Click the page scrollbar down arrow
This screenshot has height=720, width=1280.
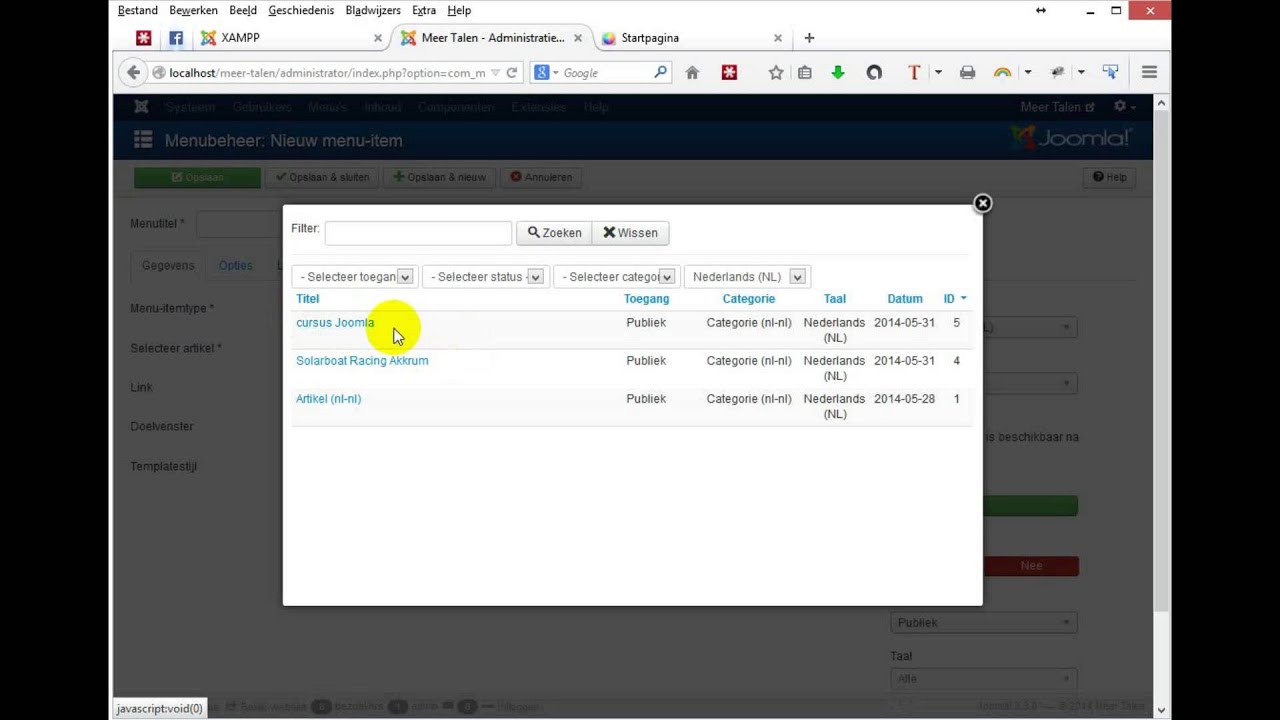[x=1161, y=710]
